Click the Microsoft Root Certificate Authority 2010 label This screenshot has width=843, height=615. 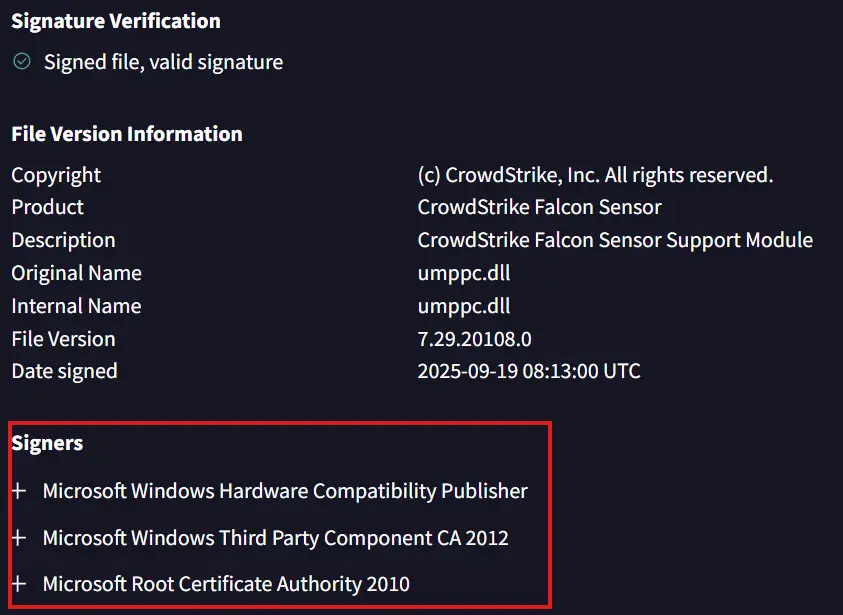(x=226, y=584)
